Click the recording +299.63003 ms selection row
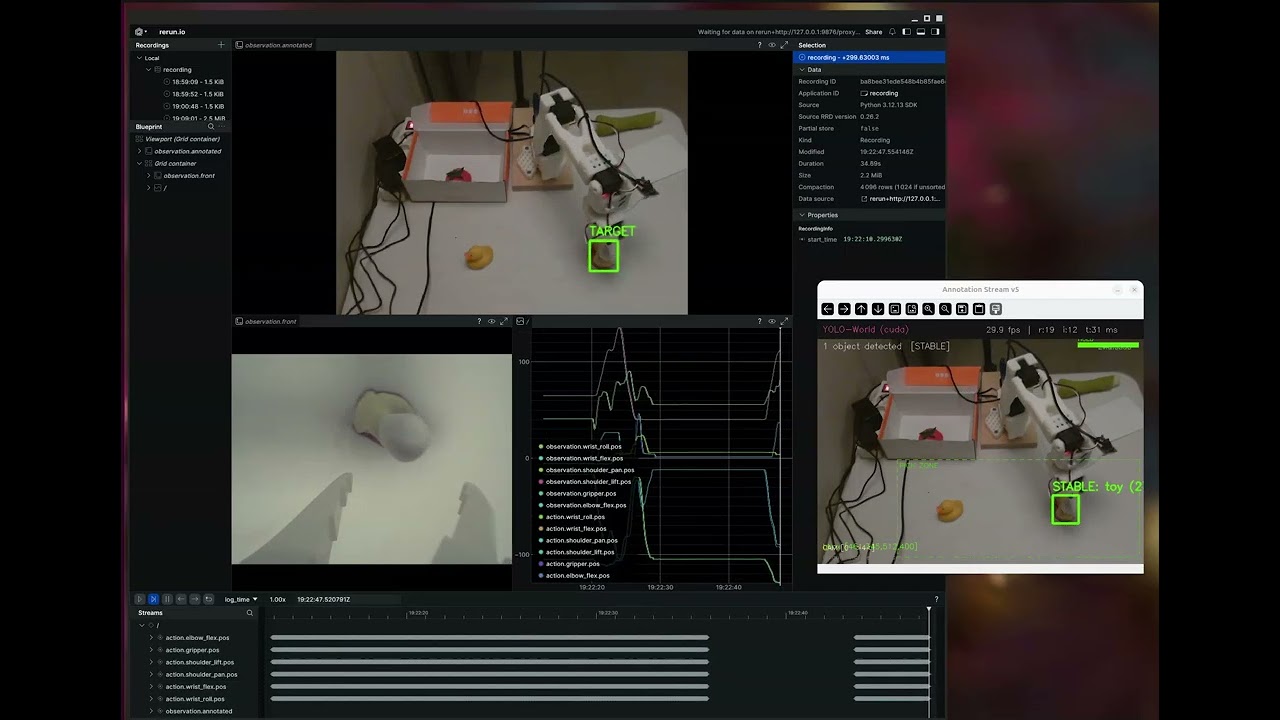The image size is (1280, 720). click(869, 57)
